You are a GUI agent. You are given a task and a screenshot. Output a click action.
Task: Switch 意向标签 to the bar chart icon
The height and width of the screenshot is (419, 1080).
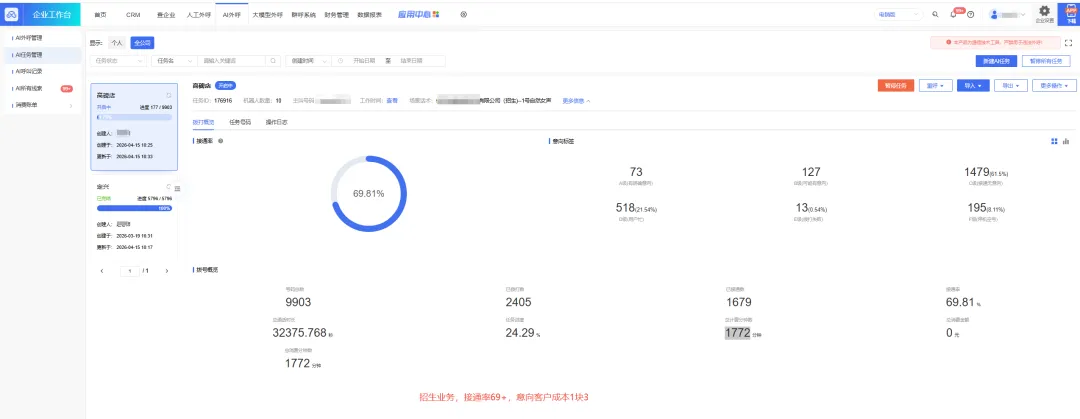[1066, 141]
